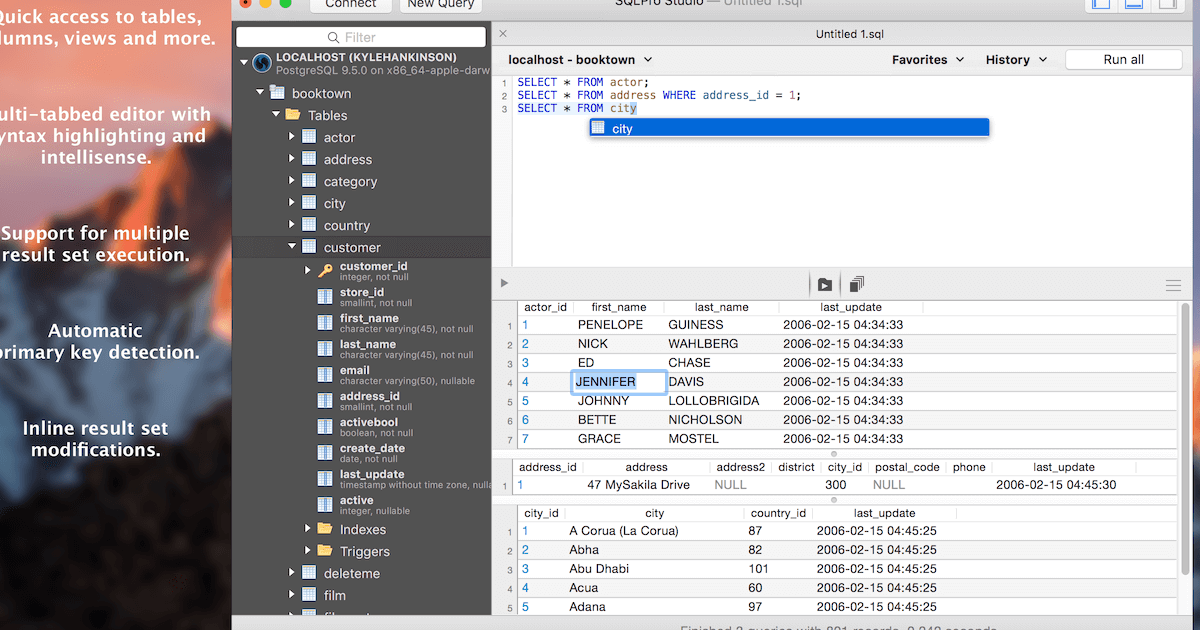Open the History dropdown

pyautogui.click(x=1016, y=60)
